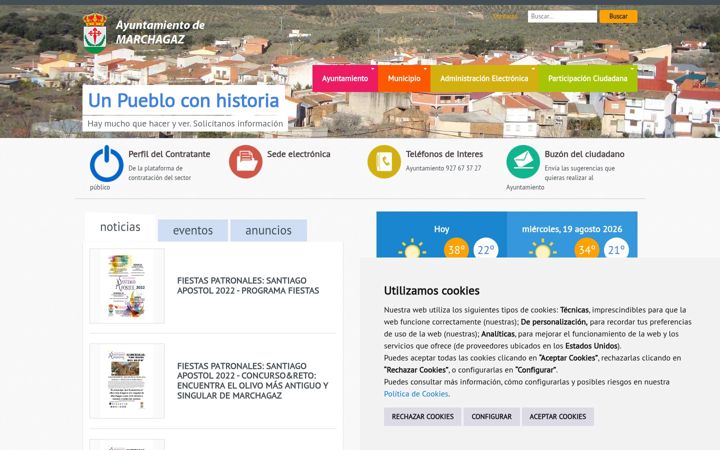Click the Un Pueblo con historia heading
The width and height of the screenshot is (720, 450).
(x=183, y=101)
